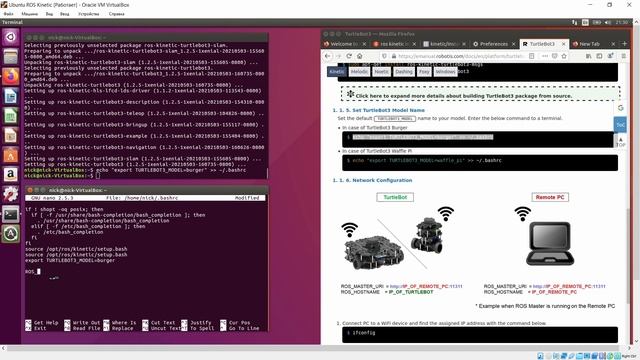Open System Settings from the launcher
This screenshot has width=640, height=360.
(11, 194)
